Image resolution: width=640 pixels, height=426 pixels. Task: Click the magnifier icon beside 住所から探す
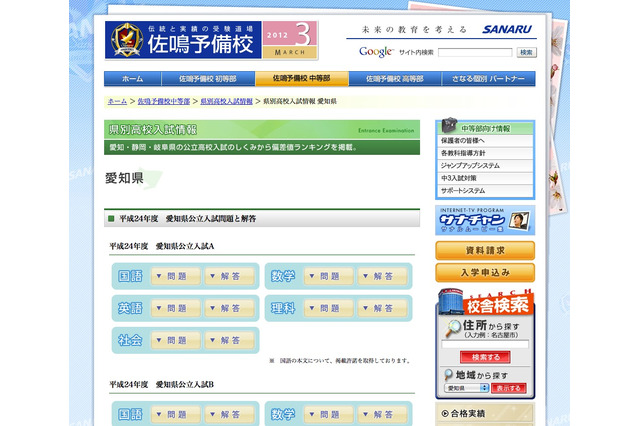(x=451, y=328)
